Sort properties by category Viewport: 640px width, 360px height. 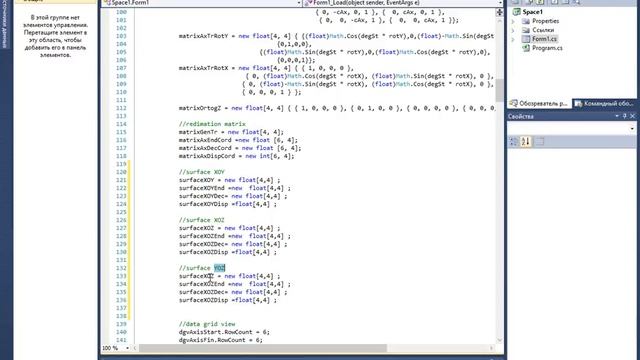[513, 142]
